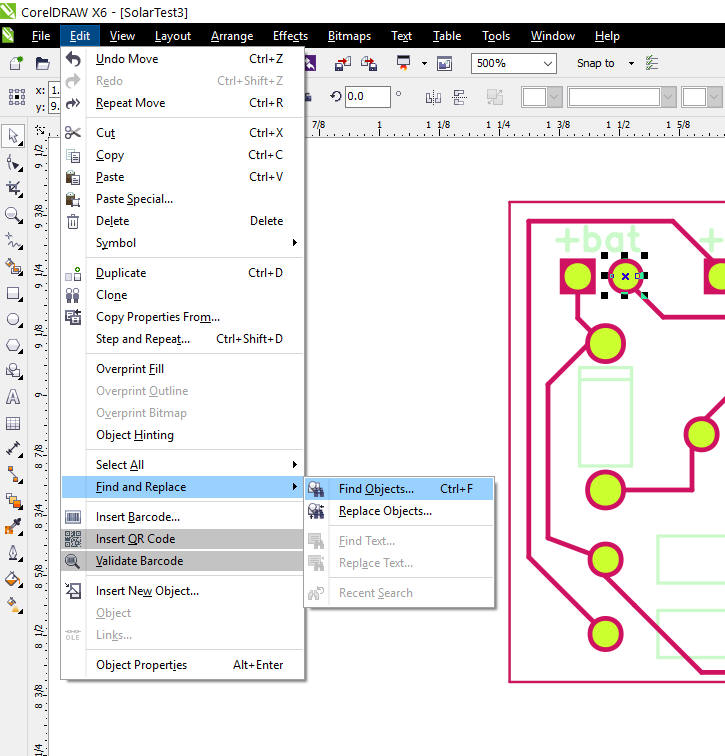
Task: Choose the Ellipse tool
Action: 14,320
